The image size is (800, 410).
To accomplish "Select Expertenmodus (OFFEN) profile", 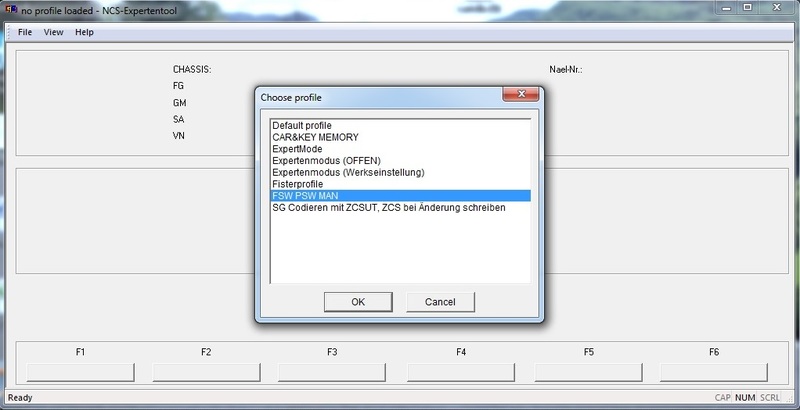I will pyautogui.click(x=325, y=160).
